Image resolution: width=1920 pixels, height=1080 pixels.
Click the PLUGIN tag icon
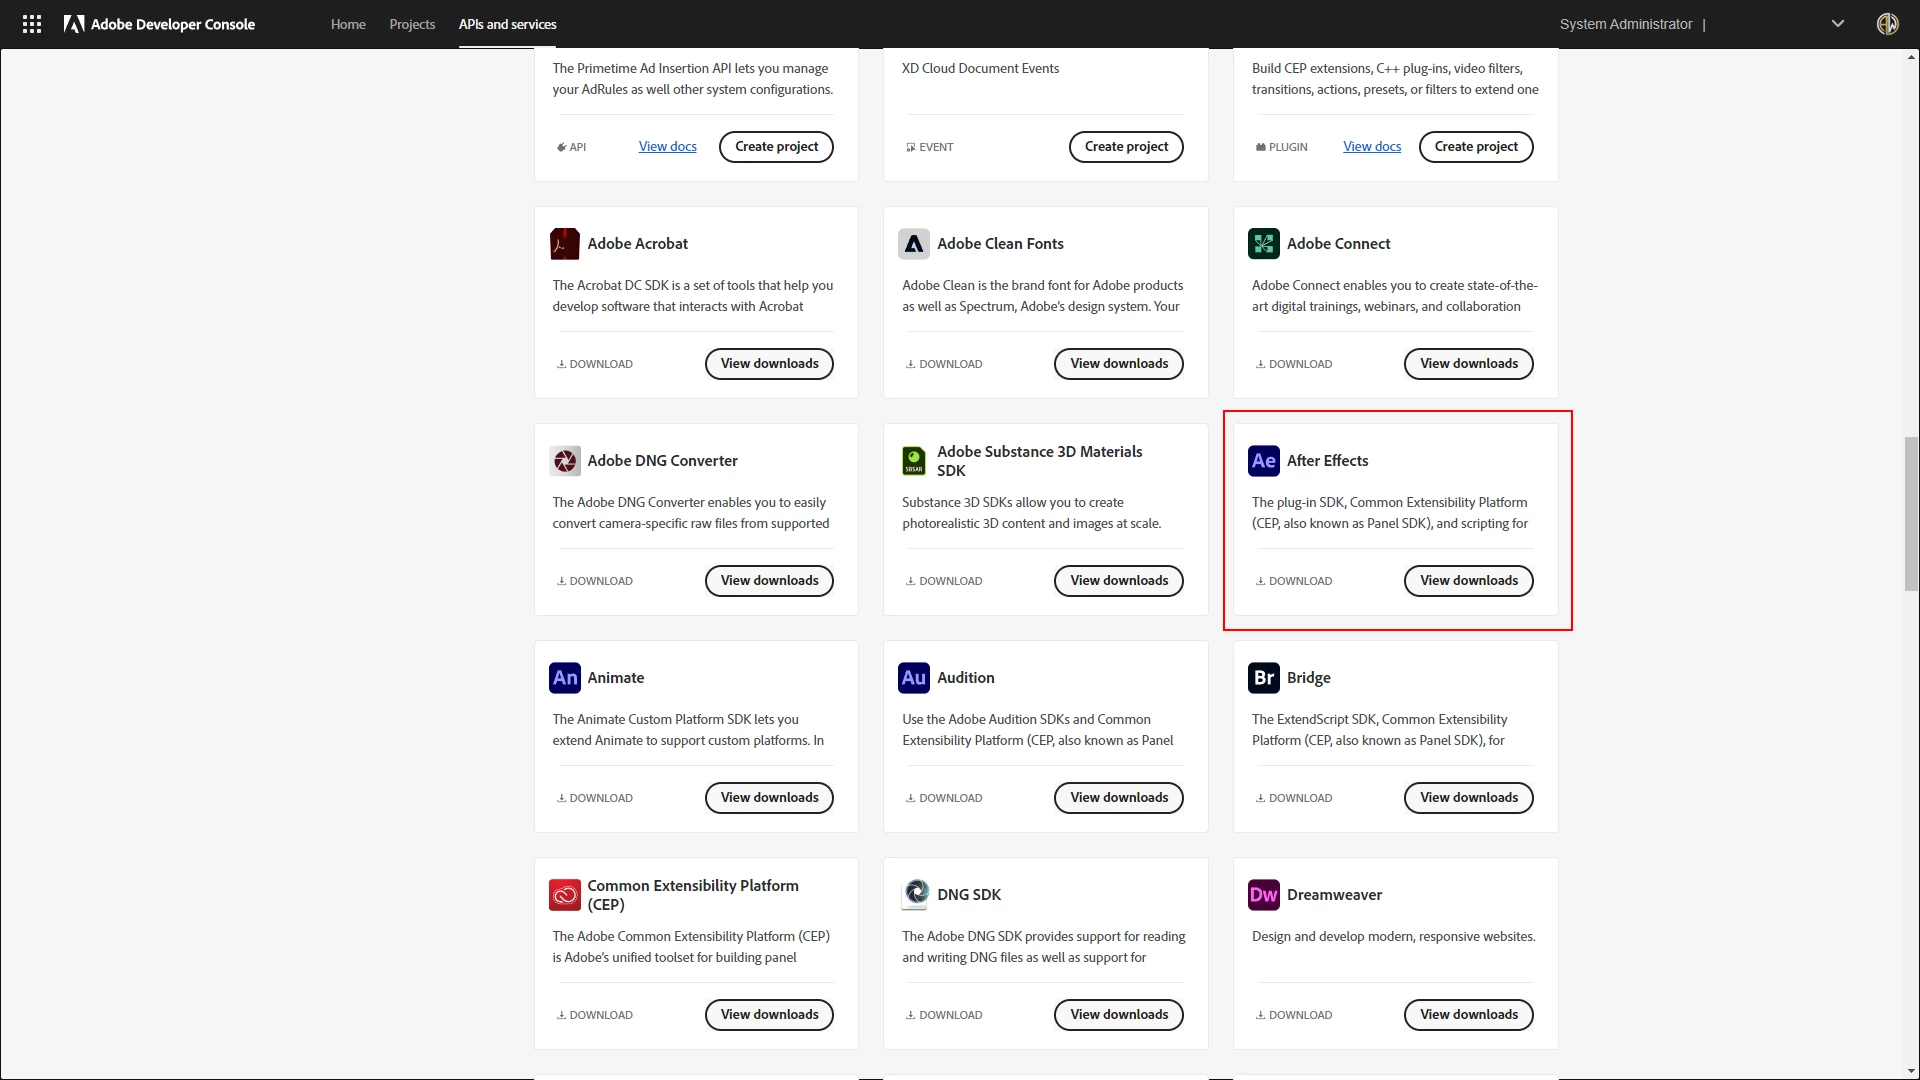coord(1260,147)
